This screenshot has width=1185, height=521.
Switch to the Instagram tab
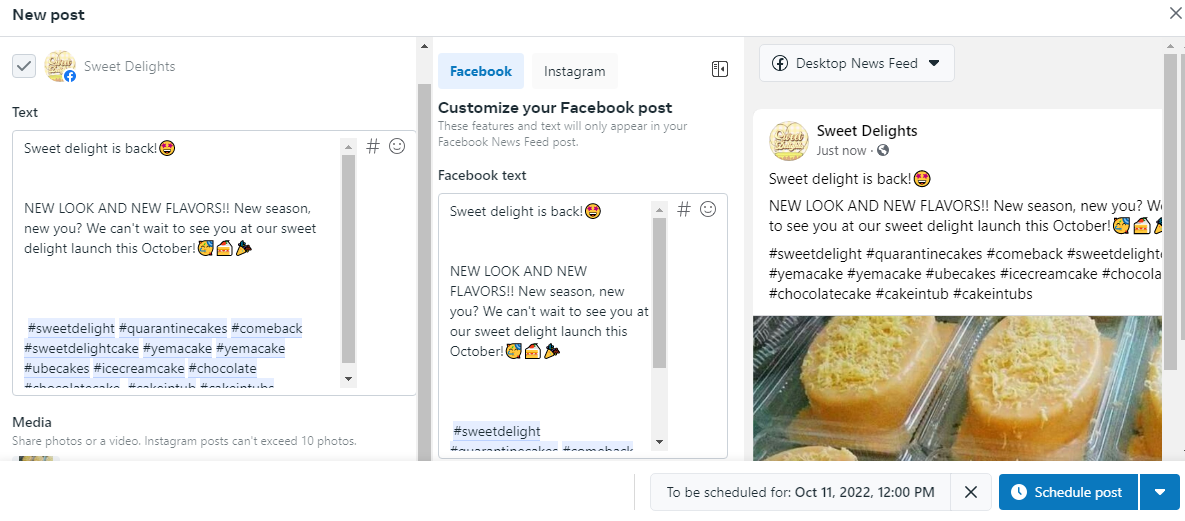coord(574,71)
